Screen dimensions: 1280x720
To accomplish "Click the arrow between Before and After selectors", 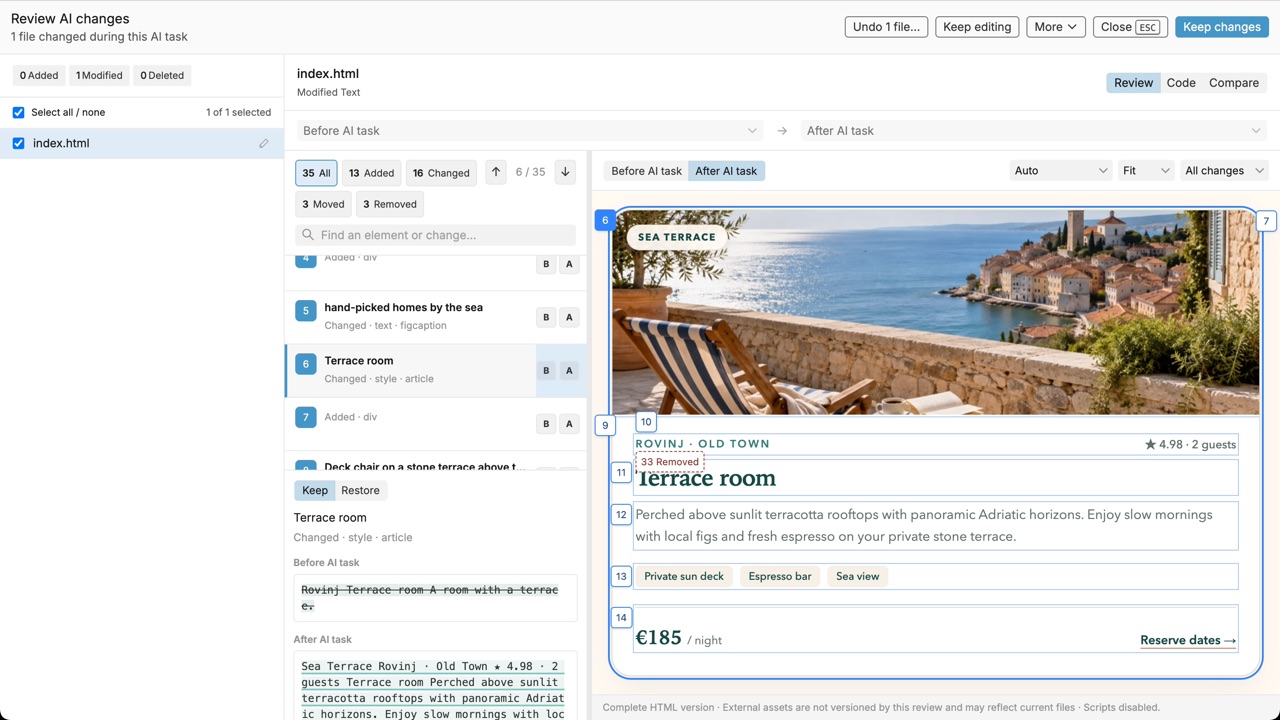I will [x=782, y=131].
